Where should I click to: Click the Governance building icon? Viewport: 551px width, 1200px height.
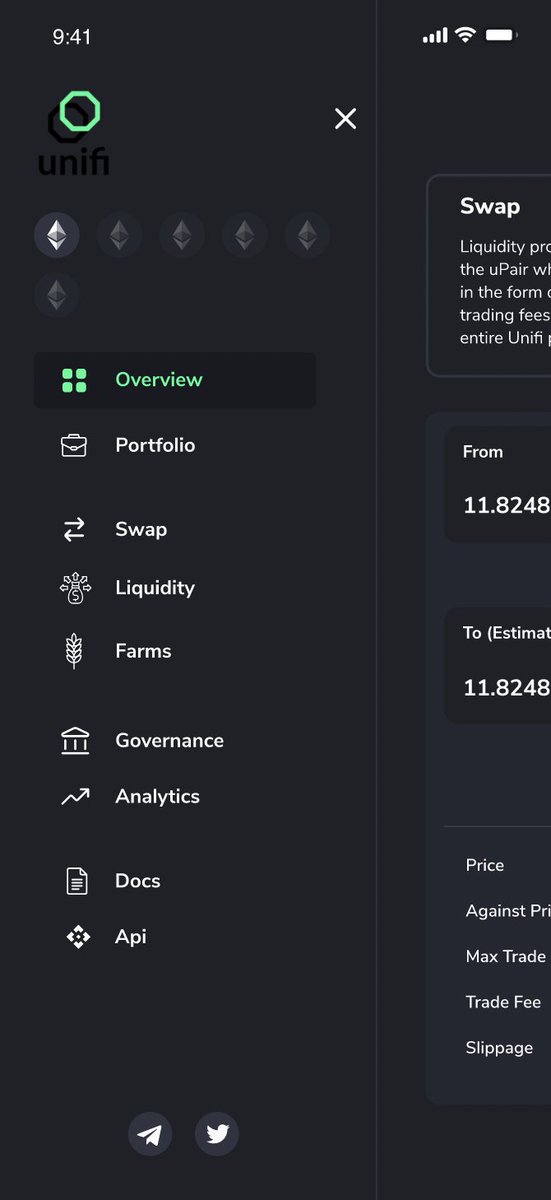coord(75,741)
